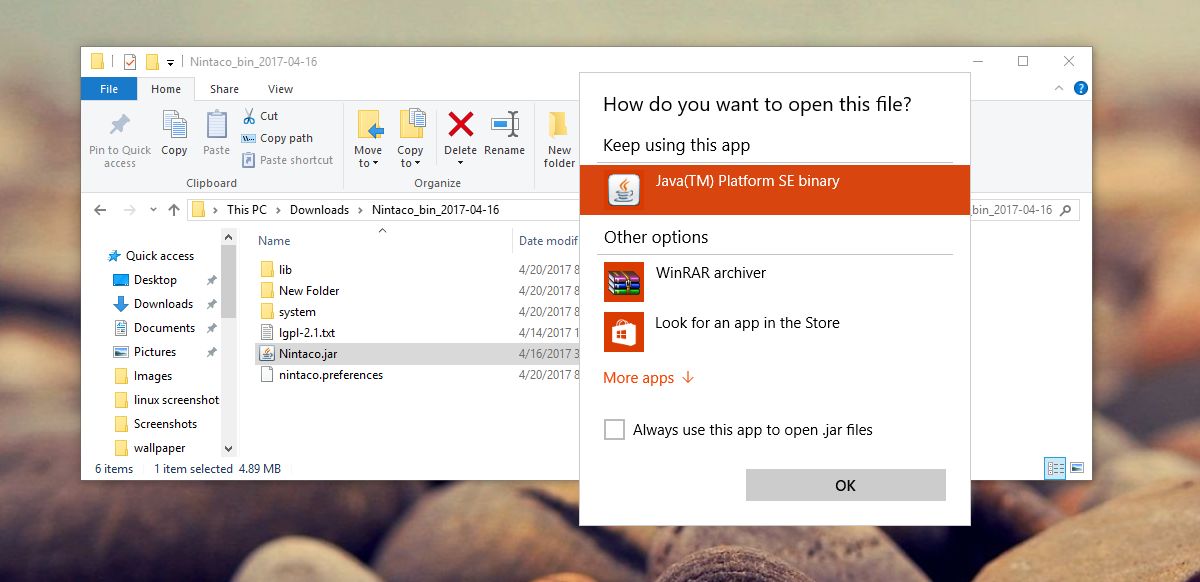Click Paste shortcut in Clipboard group
This screenshot has height=582, width=1200.
point(287,160)
